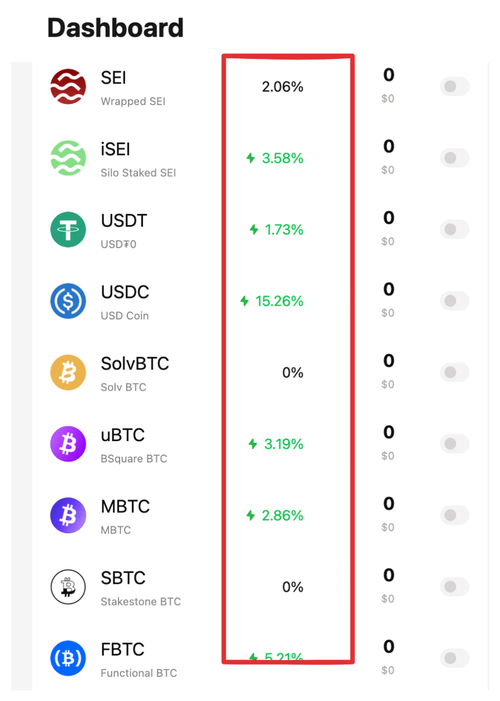Click the iSEI 3.58% boosted rate
This screenshot has width=500, height=701.
point(282,158)
